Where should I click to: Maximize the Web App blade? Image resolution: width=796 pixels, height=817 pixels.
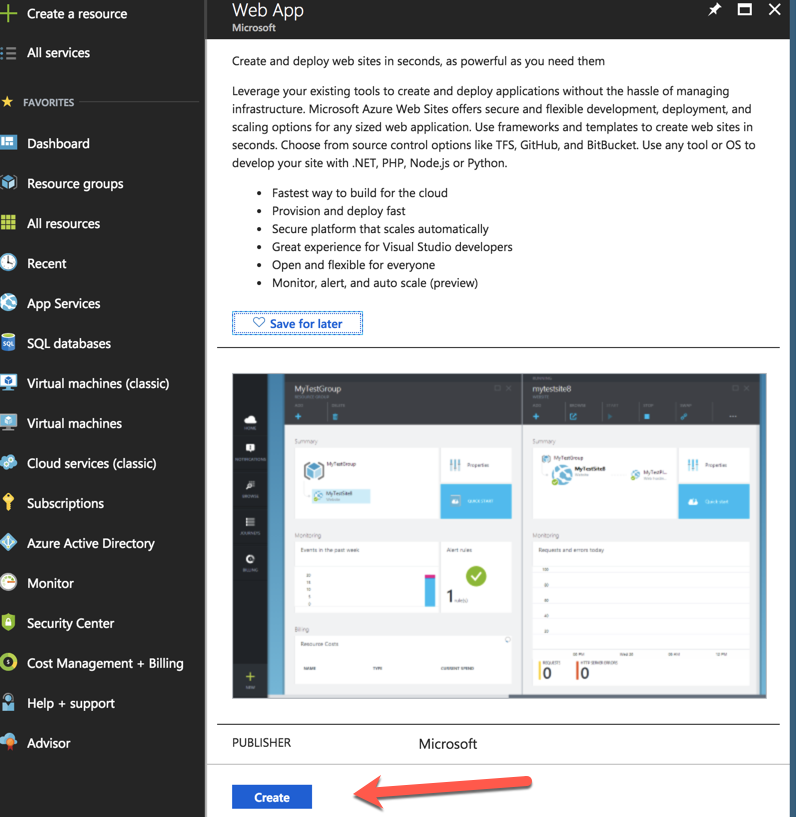[x=744, y=9]
